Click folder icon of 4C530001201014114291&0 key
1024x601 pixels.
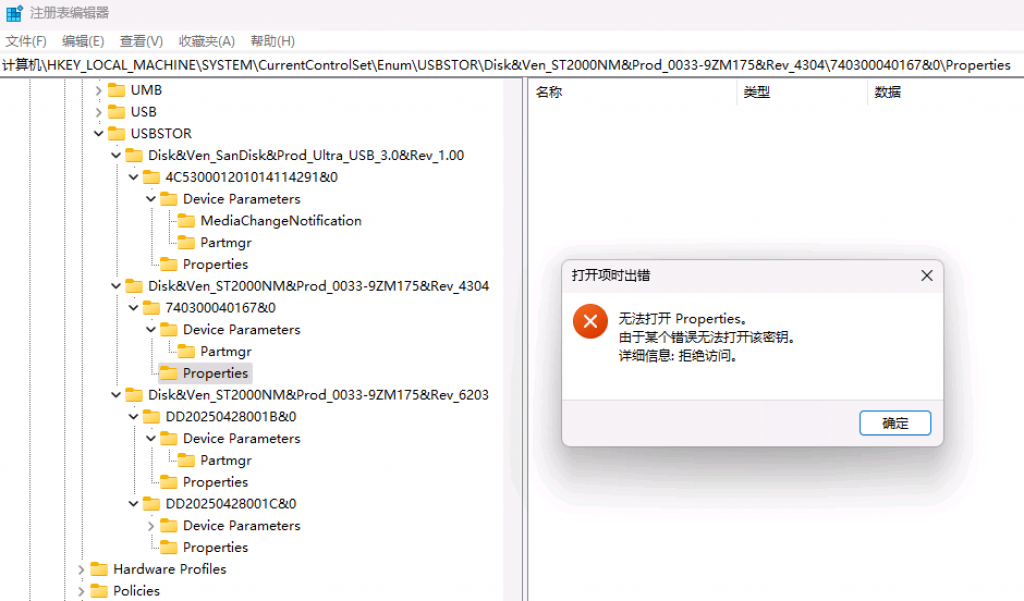point(151,177)
